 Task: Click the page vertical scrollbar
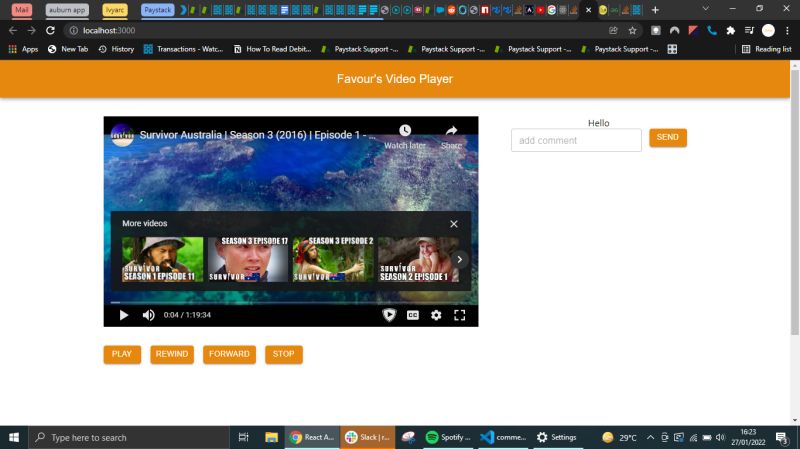[x=795, y=203]
